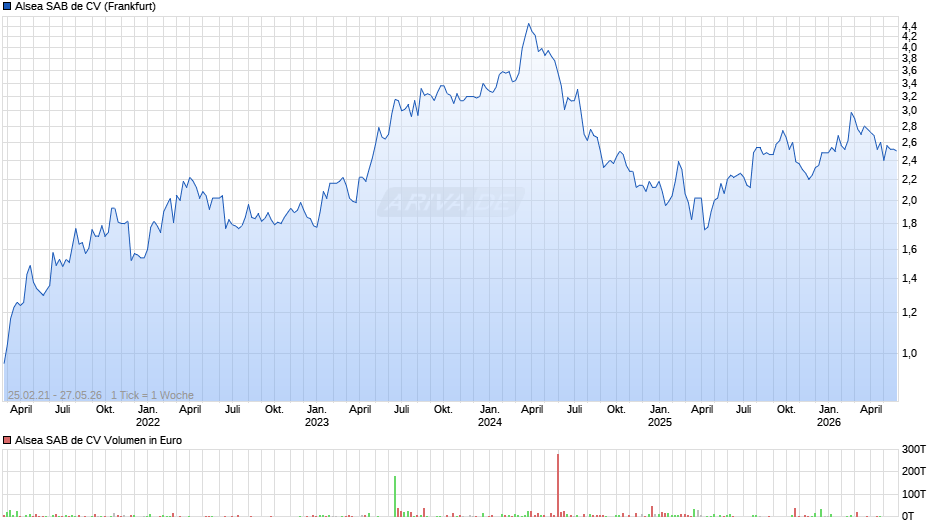The height and width of the screenshot is (526, 940).
Task: Click the date range text '25.02.21 - 27.05.26'
Action: pos(55,395)
